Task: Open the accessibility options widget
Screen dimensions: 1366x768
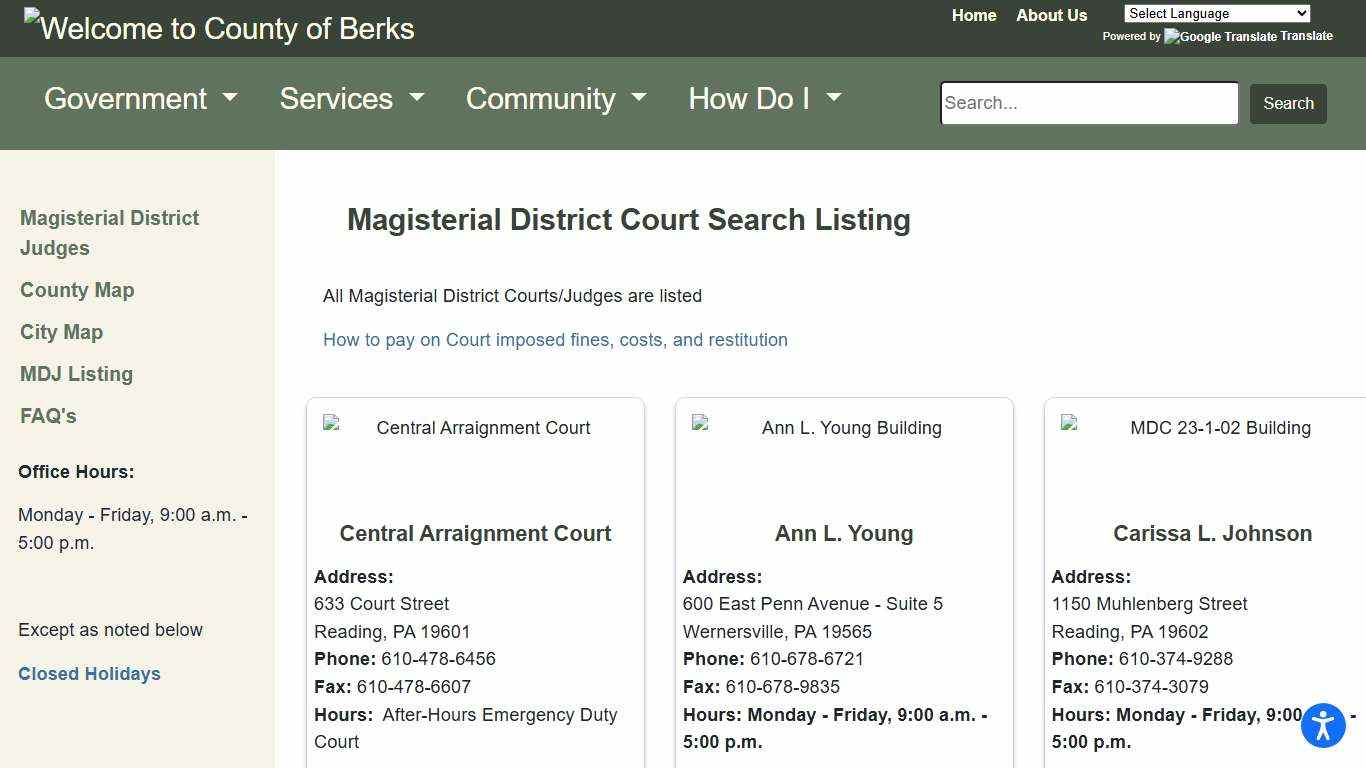Action: (x=1323, y=725)
